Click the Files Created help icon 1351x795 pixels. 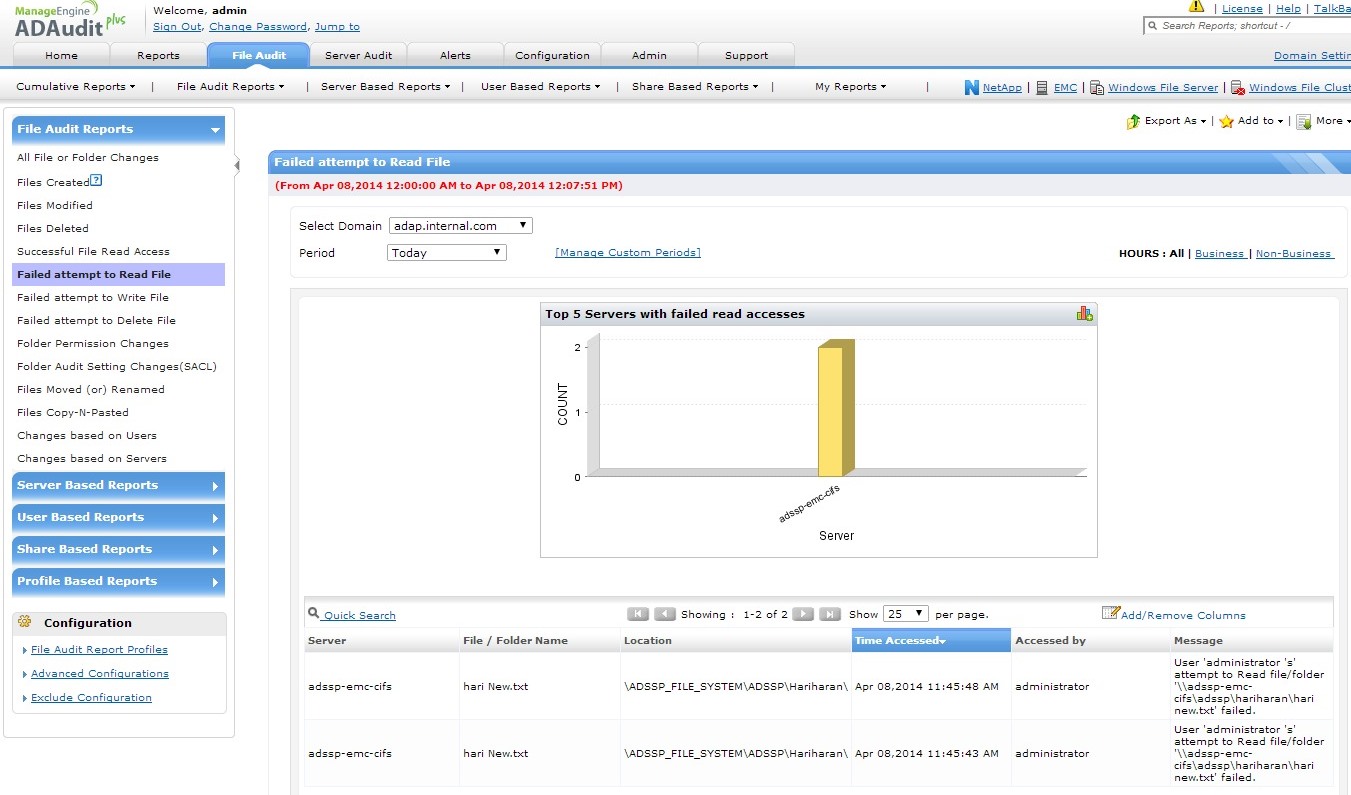[x=96, y=181]
